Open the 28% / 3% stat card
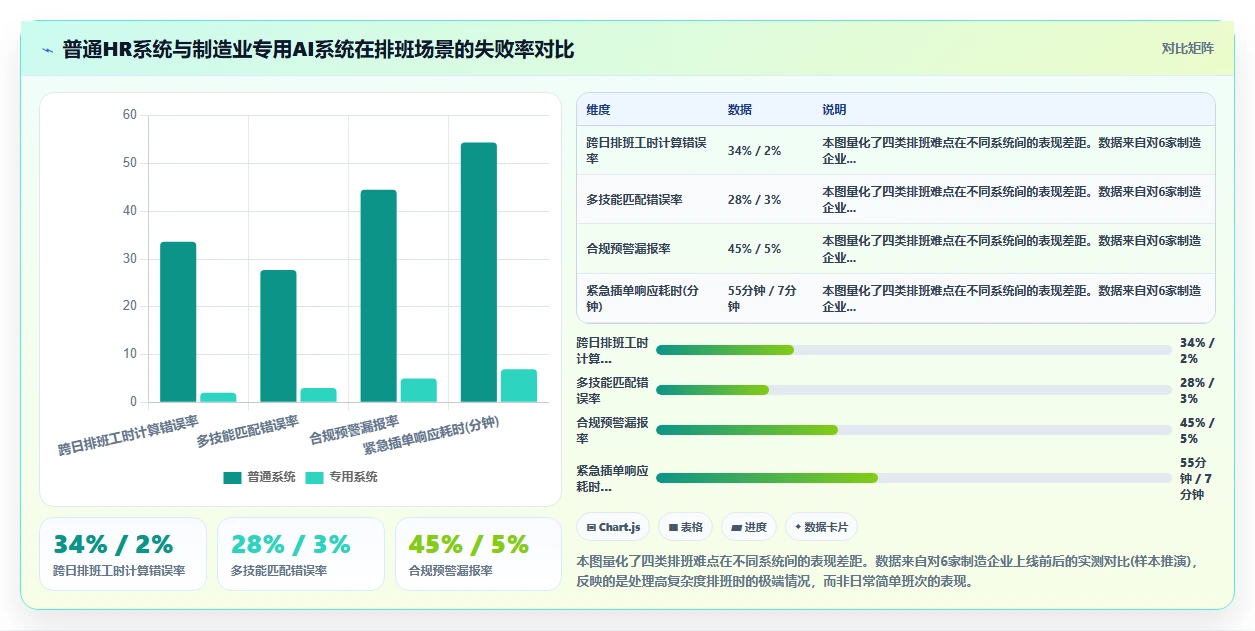The height and width of the screenshot is (631, 1255). tap(301, 554)
